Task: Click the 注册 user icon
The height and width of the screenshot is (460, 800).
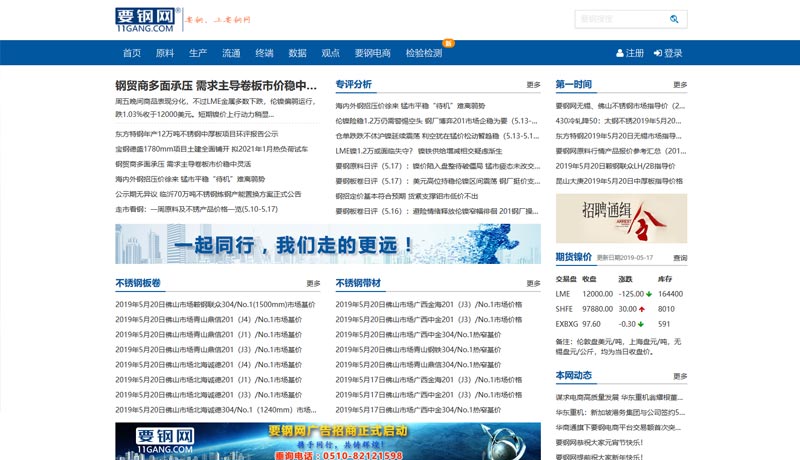Action: coord(620,54)
